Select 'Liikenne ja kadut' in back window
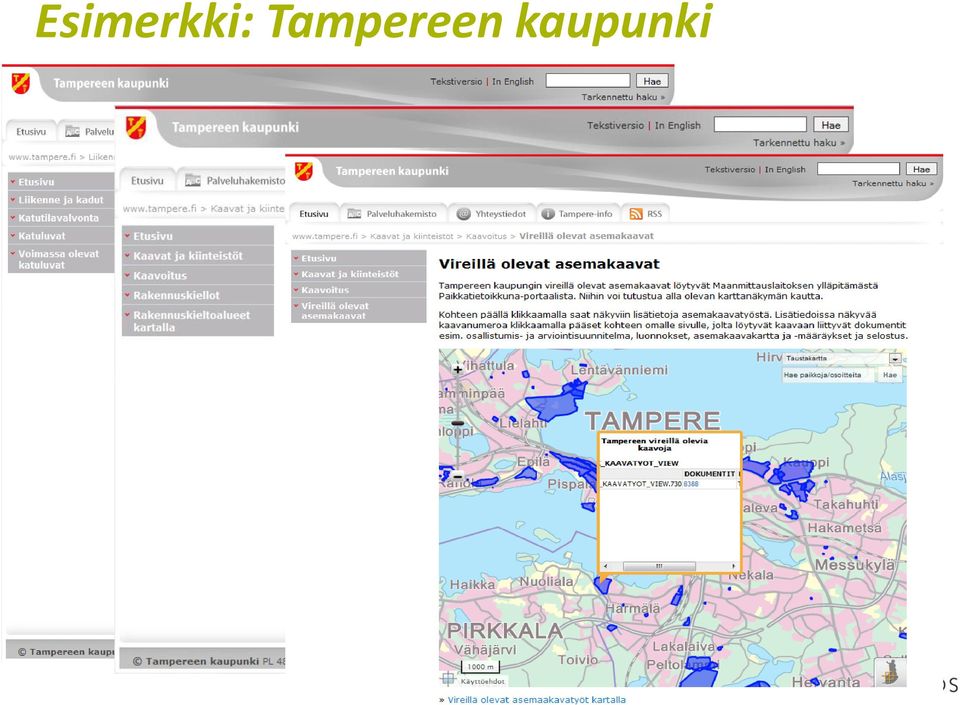This screenshot has width=960, height=705. [x=61, y=200]
